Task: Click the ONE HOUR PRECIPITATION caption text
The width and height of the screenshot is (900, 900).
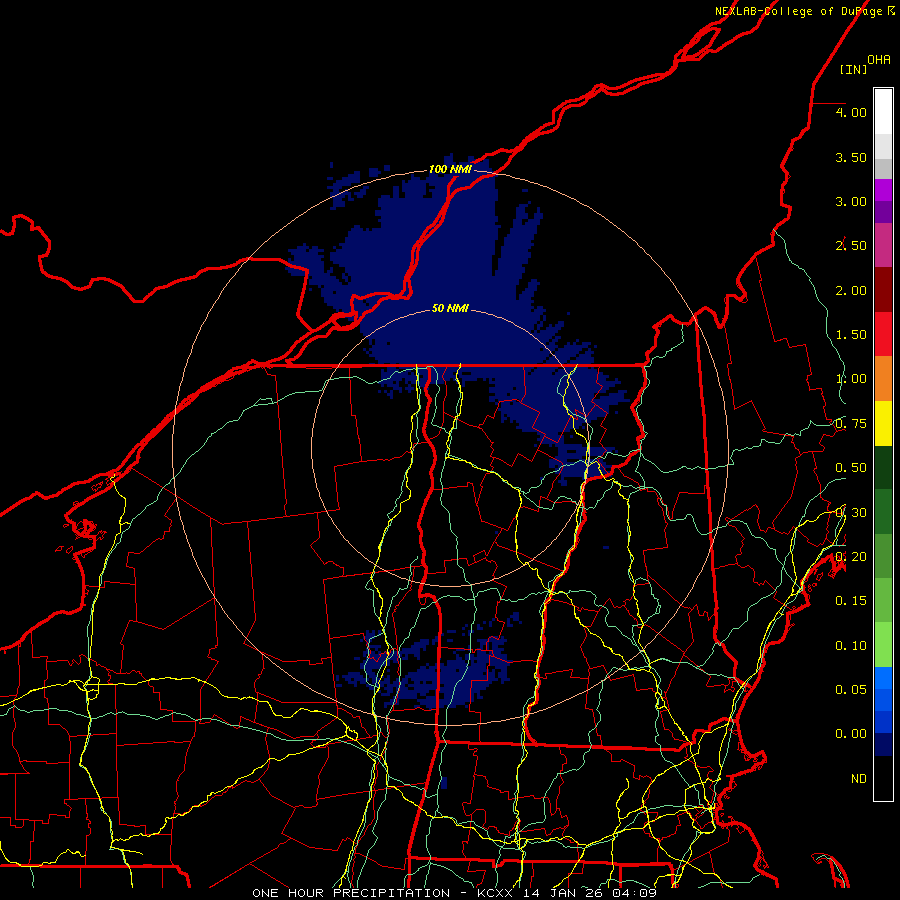Action: pos(351,893)
